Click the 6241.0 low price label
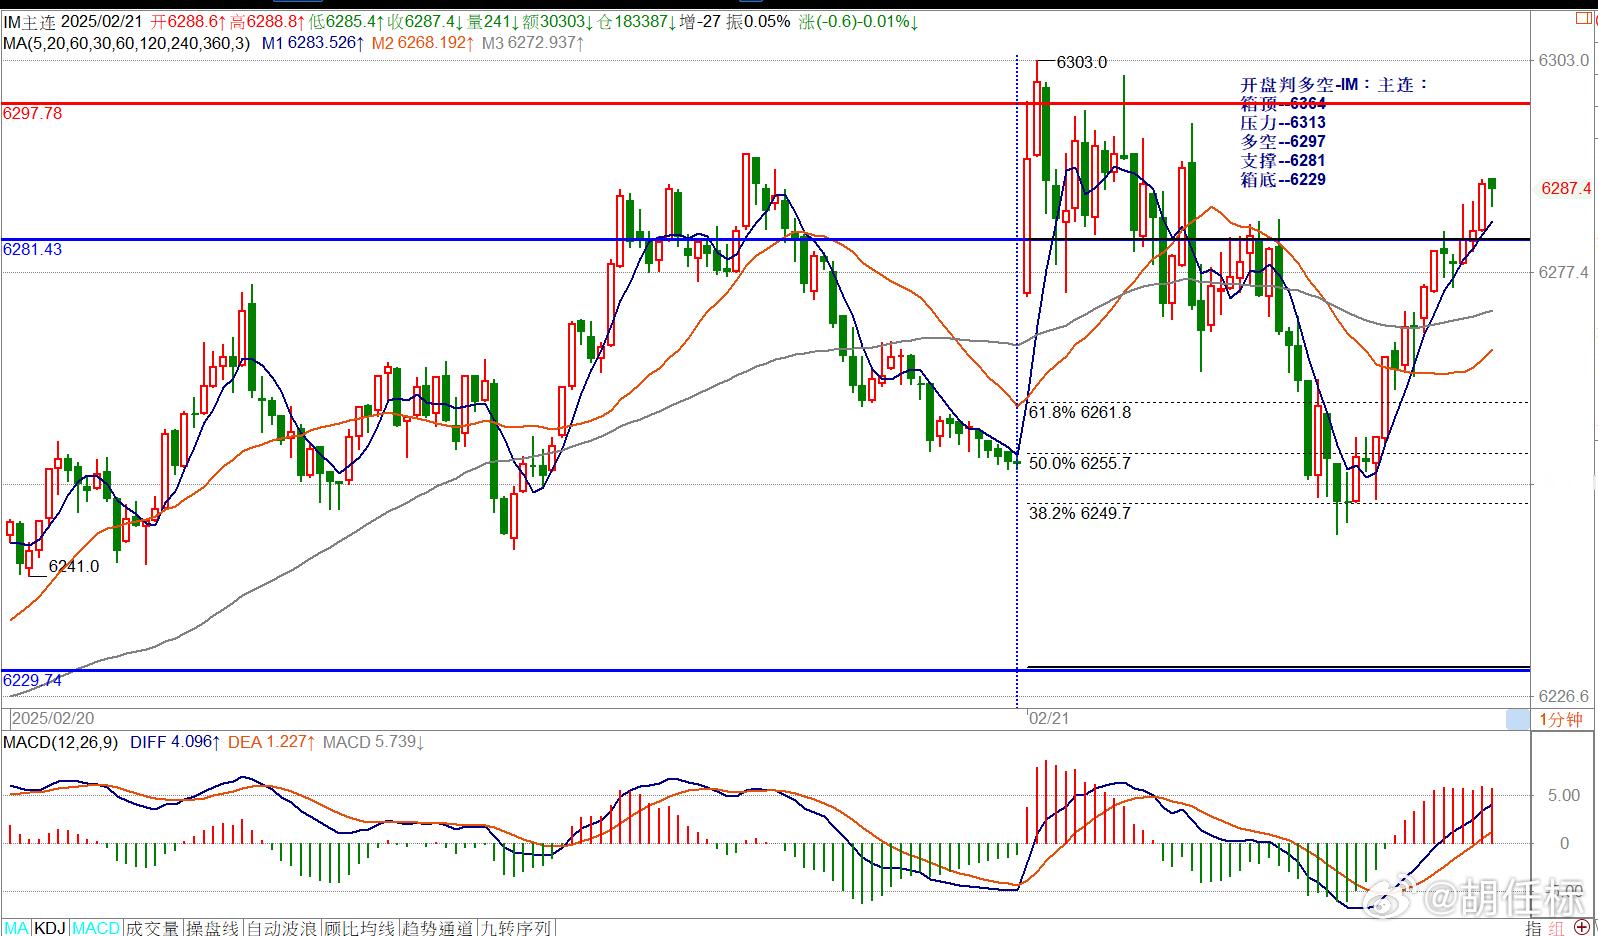The width and height of the screenshot is (1598, 936). pyautogui.click(x=74, y=566)
